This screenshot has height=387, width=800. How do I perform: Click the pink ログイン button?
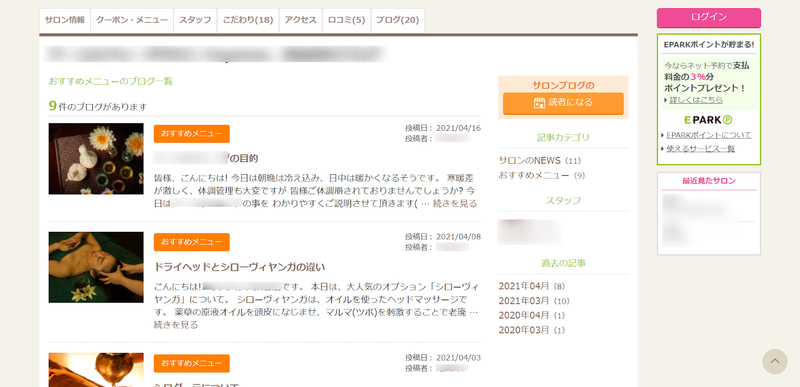pyautogui.click(x=709, y=17)
